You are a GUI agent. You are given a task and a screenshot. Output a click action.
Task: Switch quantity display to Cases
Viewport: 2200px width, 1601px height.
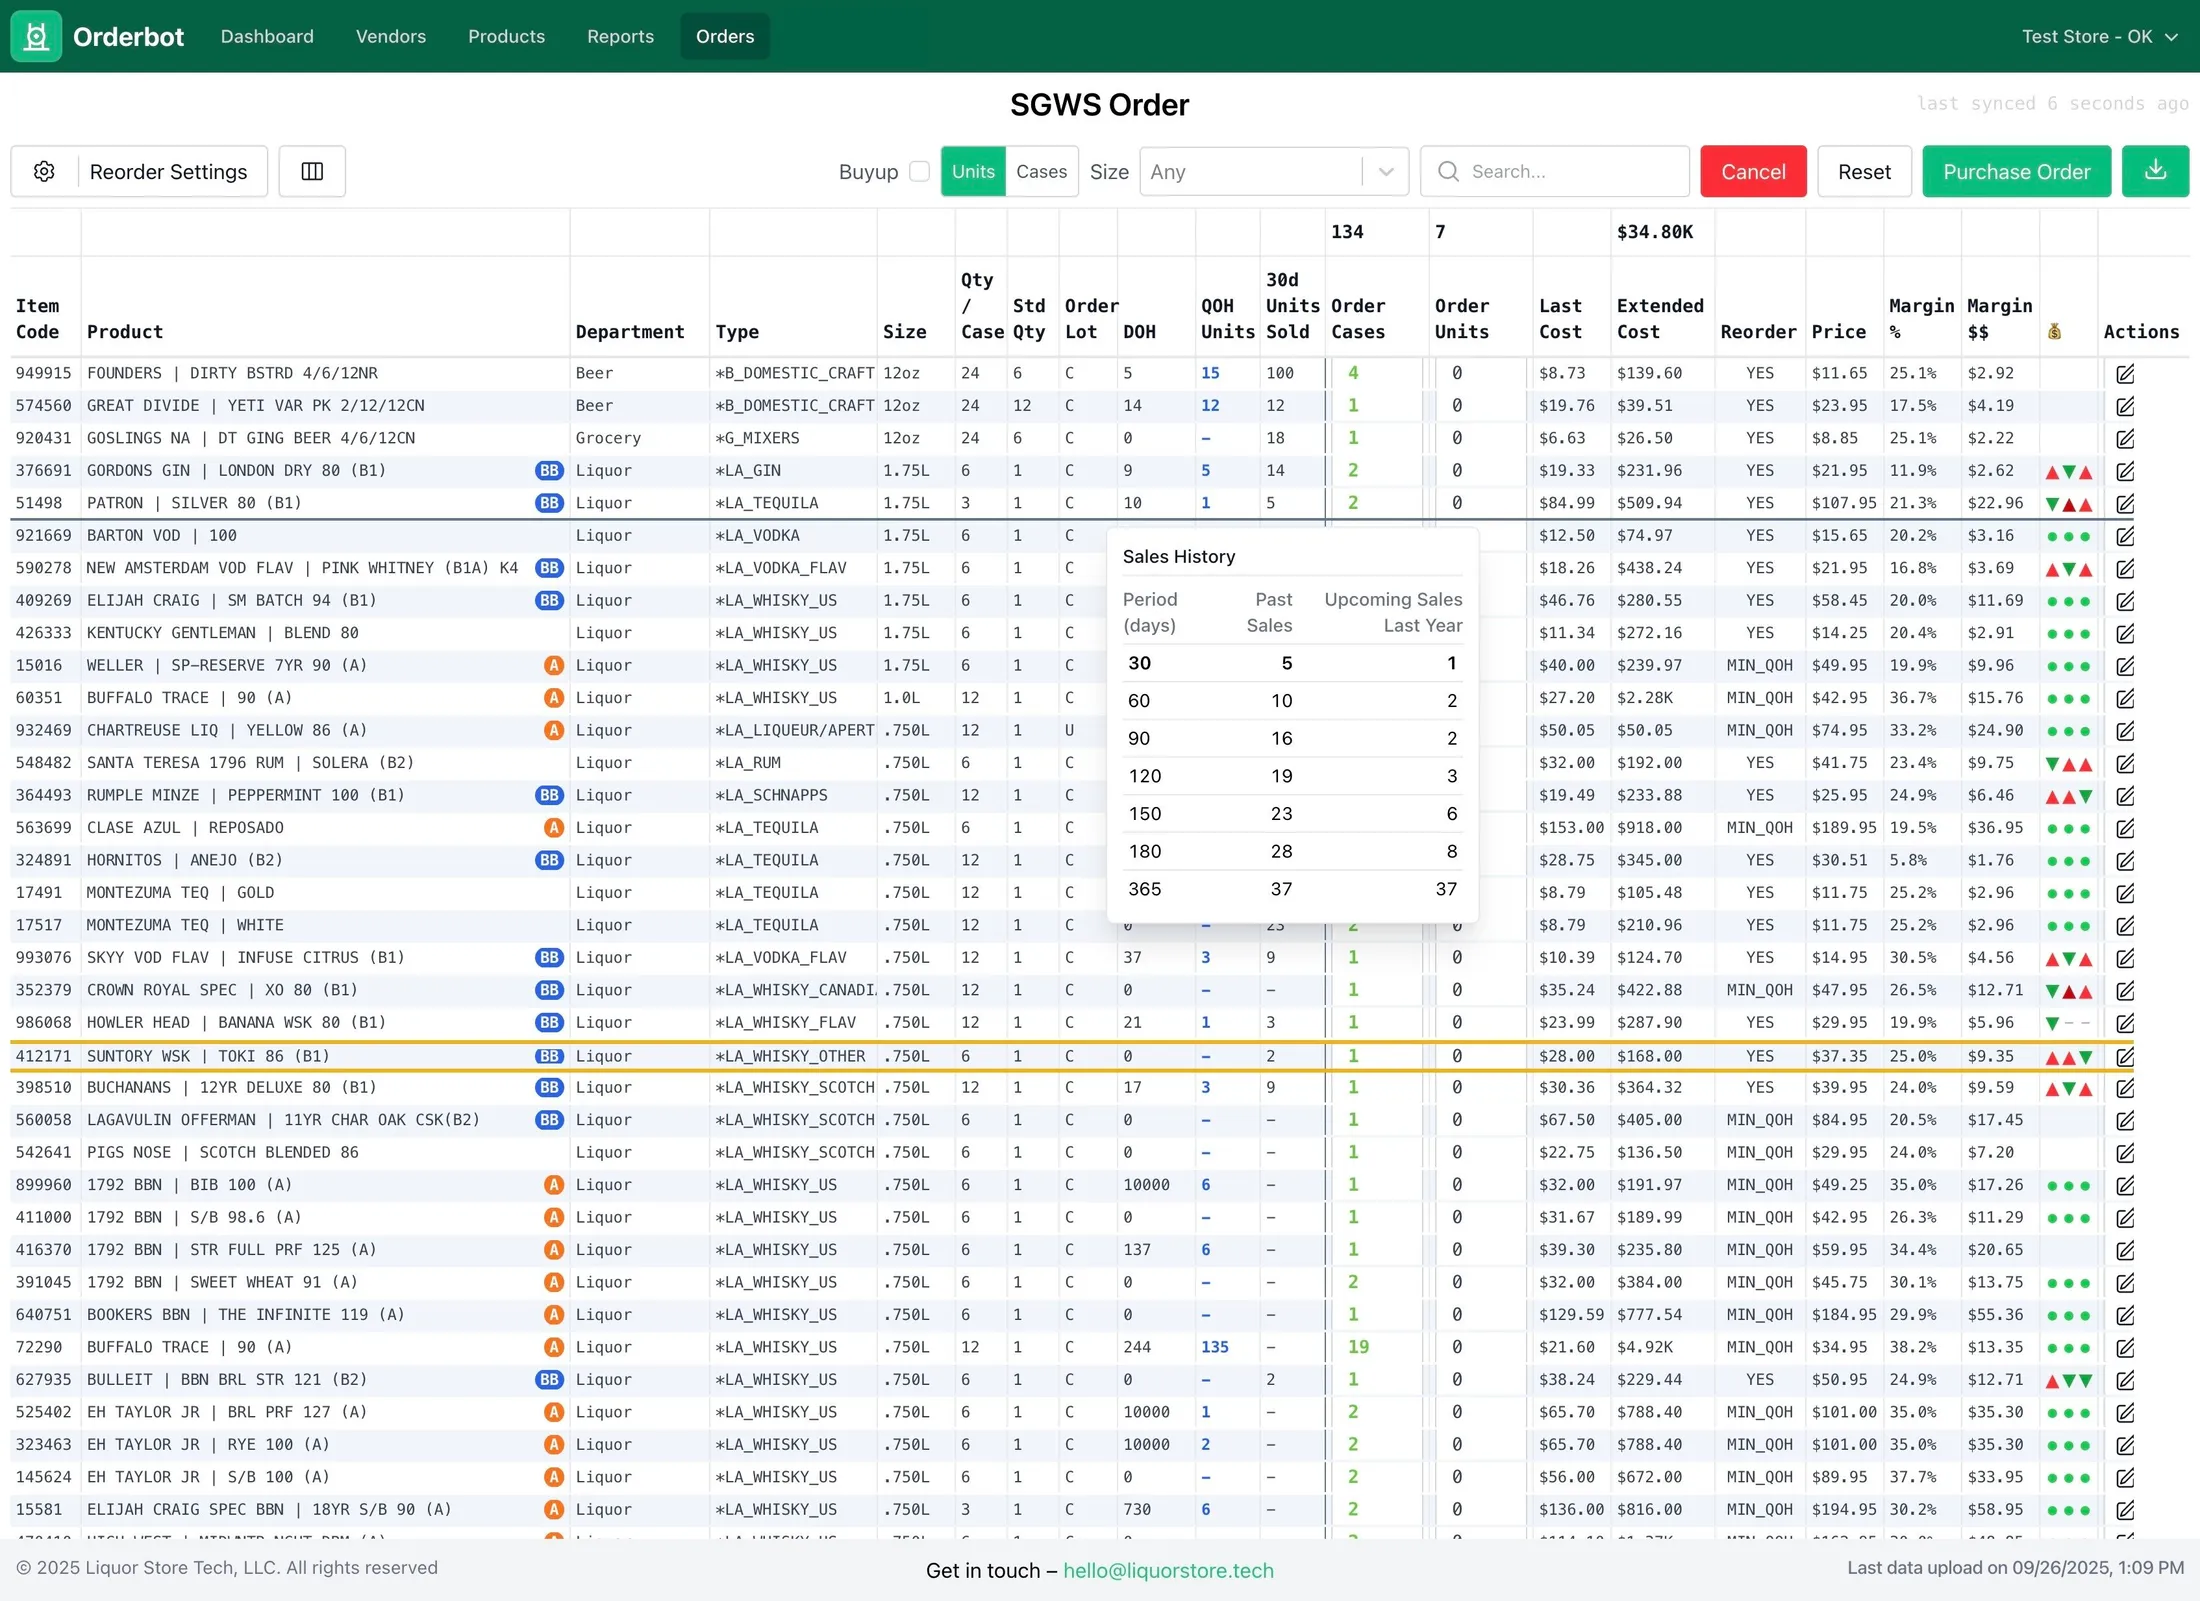coord(1041,172)
